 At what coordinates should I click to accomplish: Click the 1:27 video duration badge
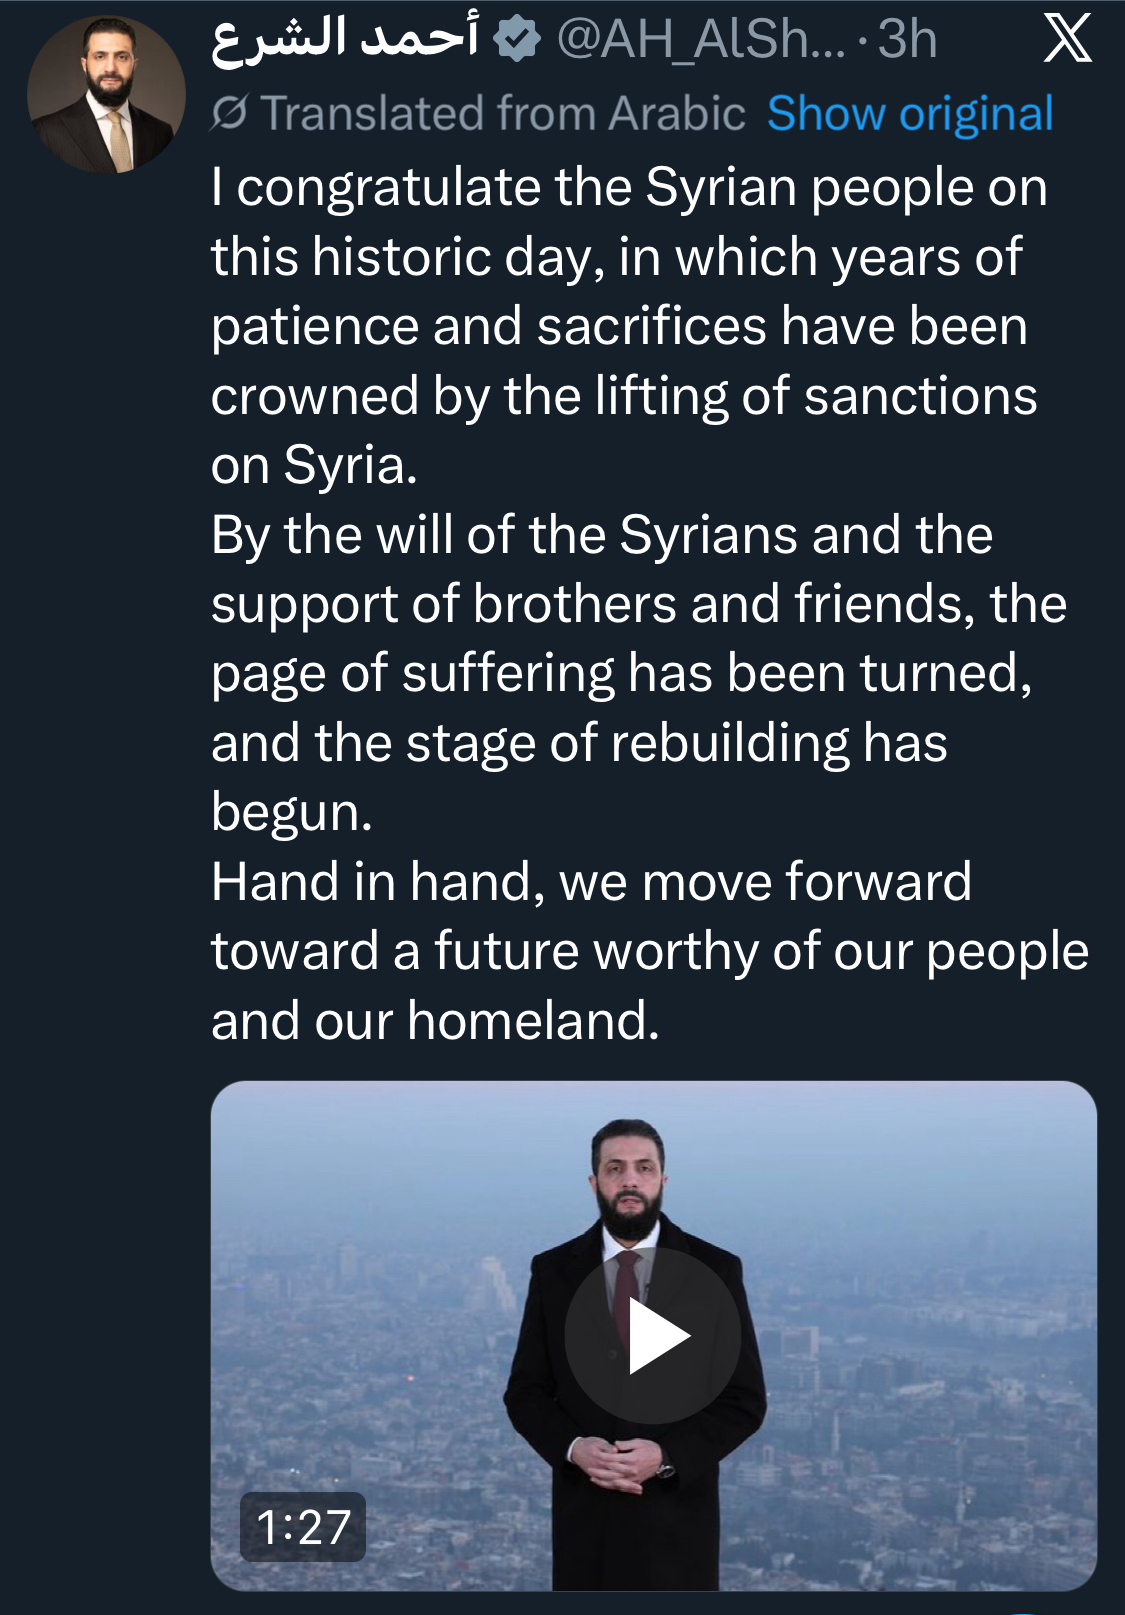[x=303, y=1527]
